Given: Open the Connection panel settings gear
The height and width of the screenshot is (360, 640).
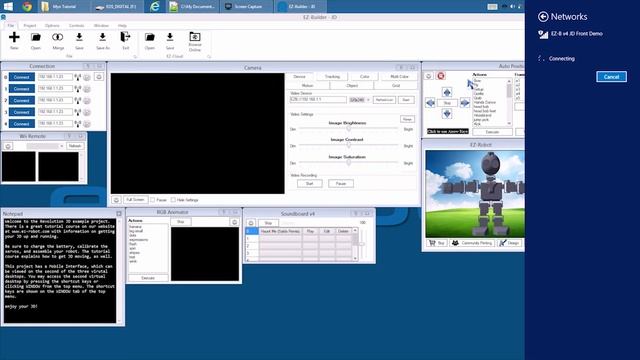Looking at the screenshot, I should [x=99, y=77].
